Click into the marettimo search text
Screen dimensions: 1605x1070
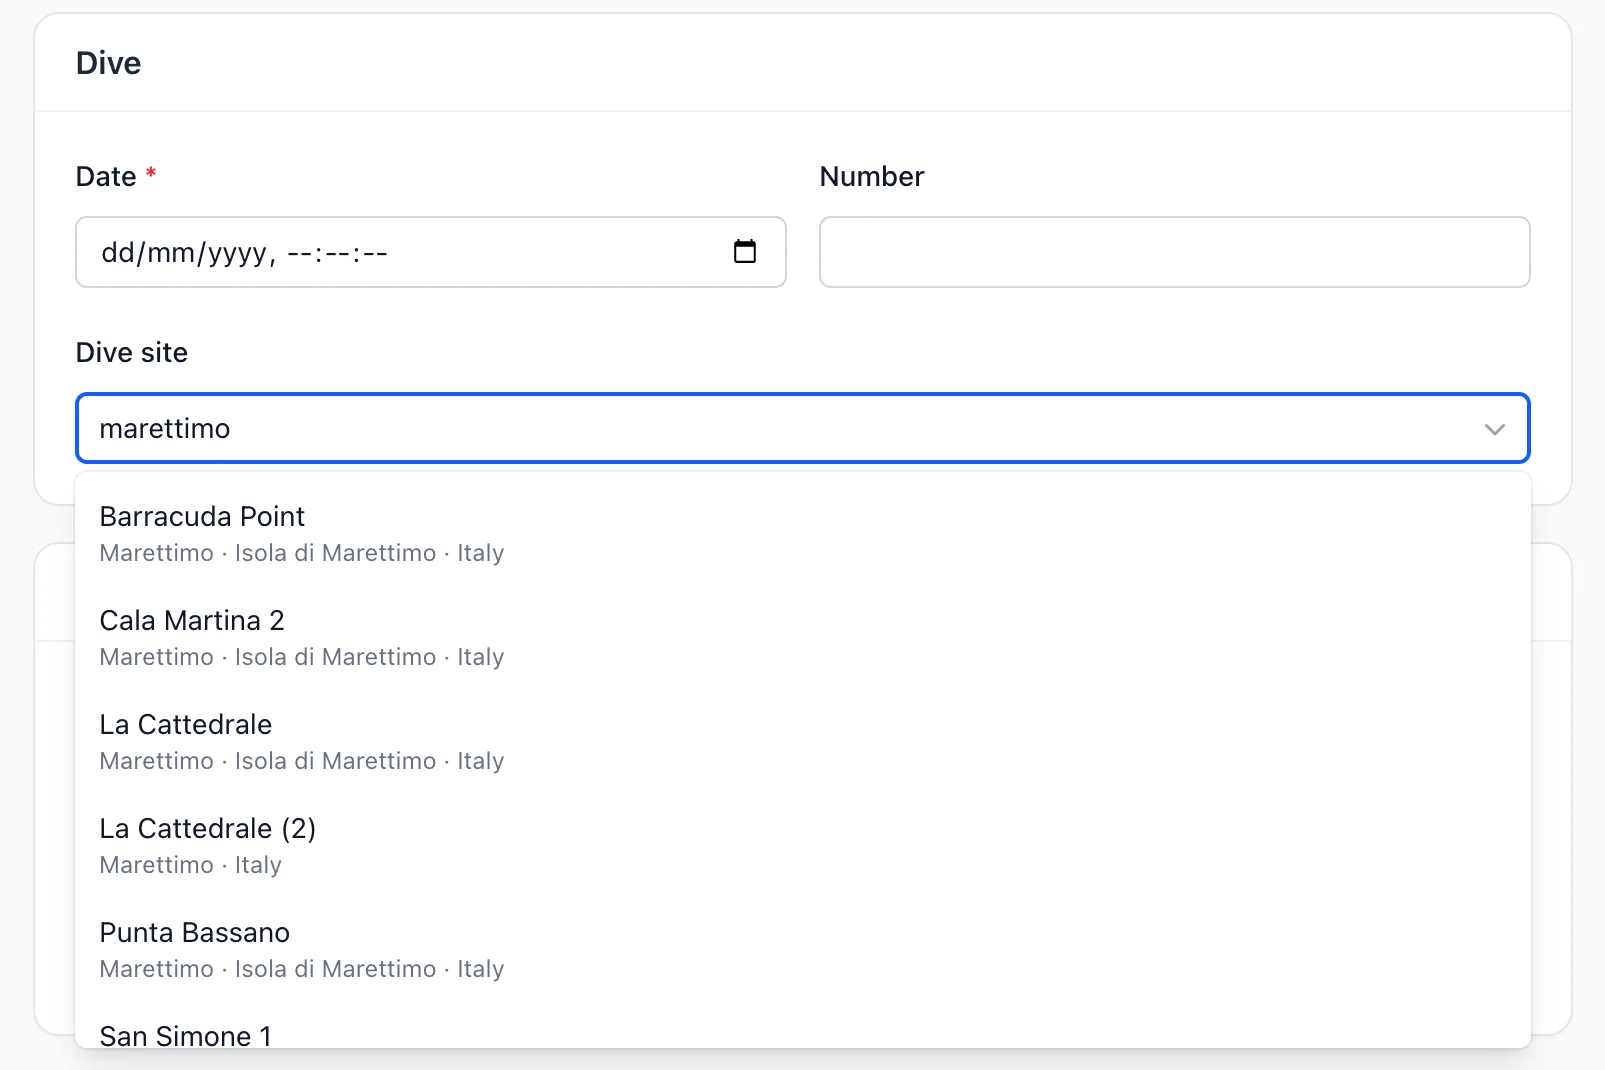[x=165, y=429]
